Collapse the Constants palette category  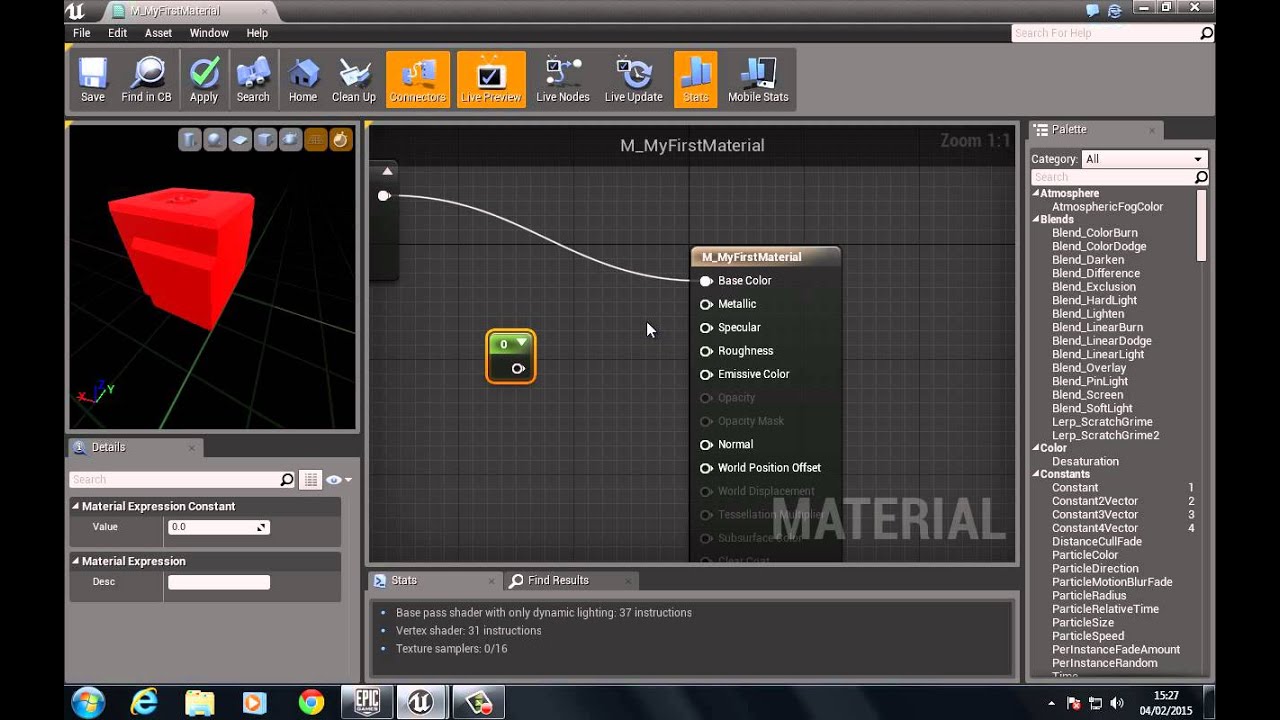(x=1036, y=474)
